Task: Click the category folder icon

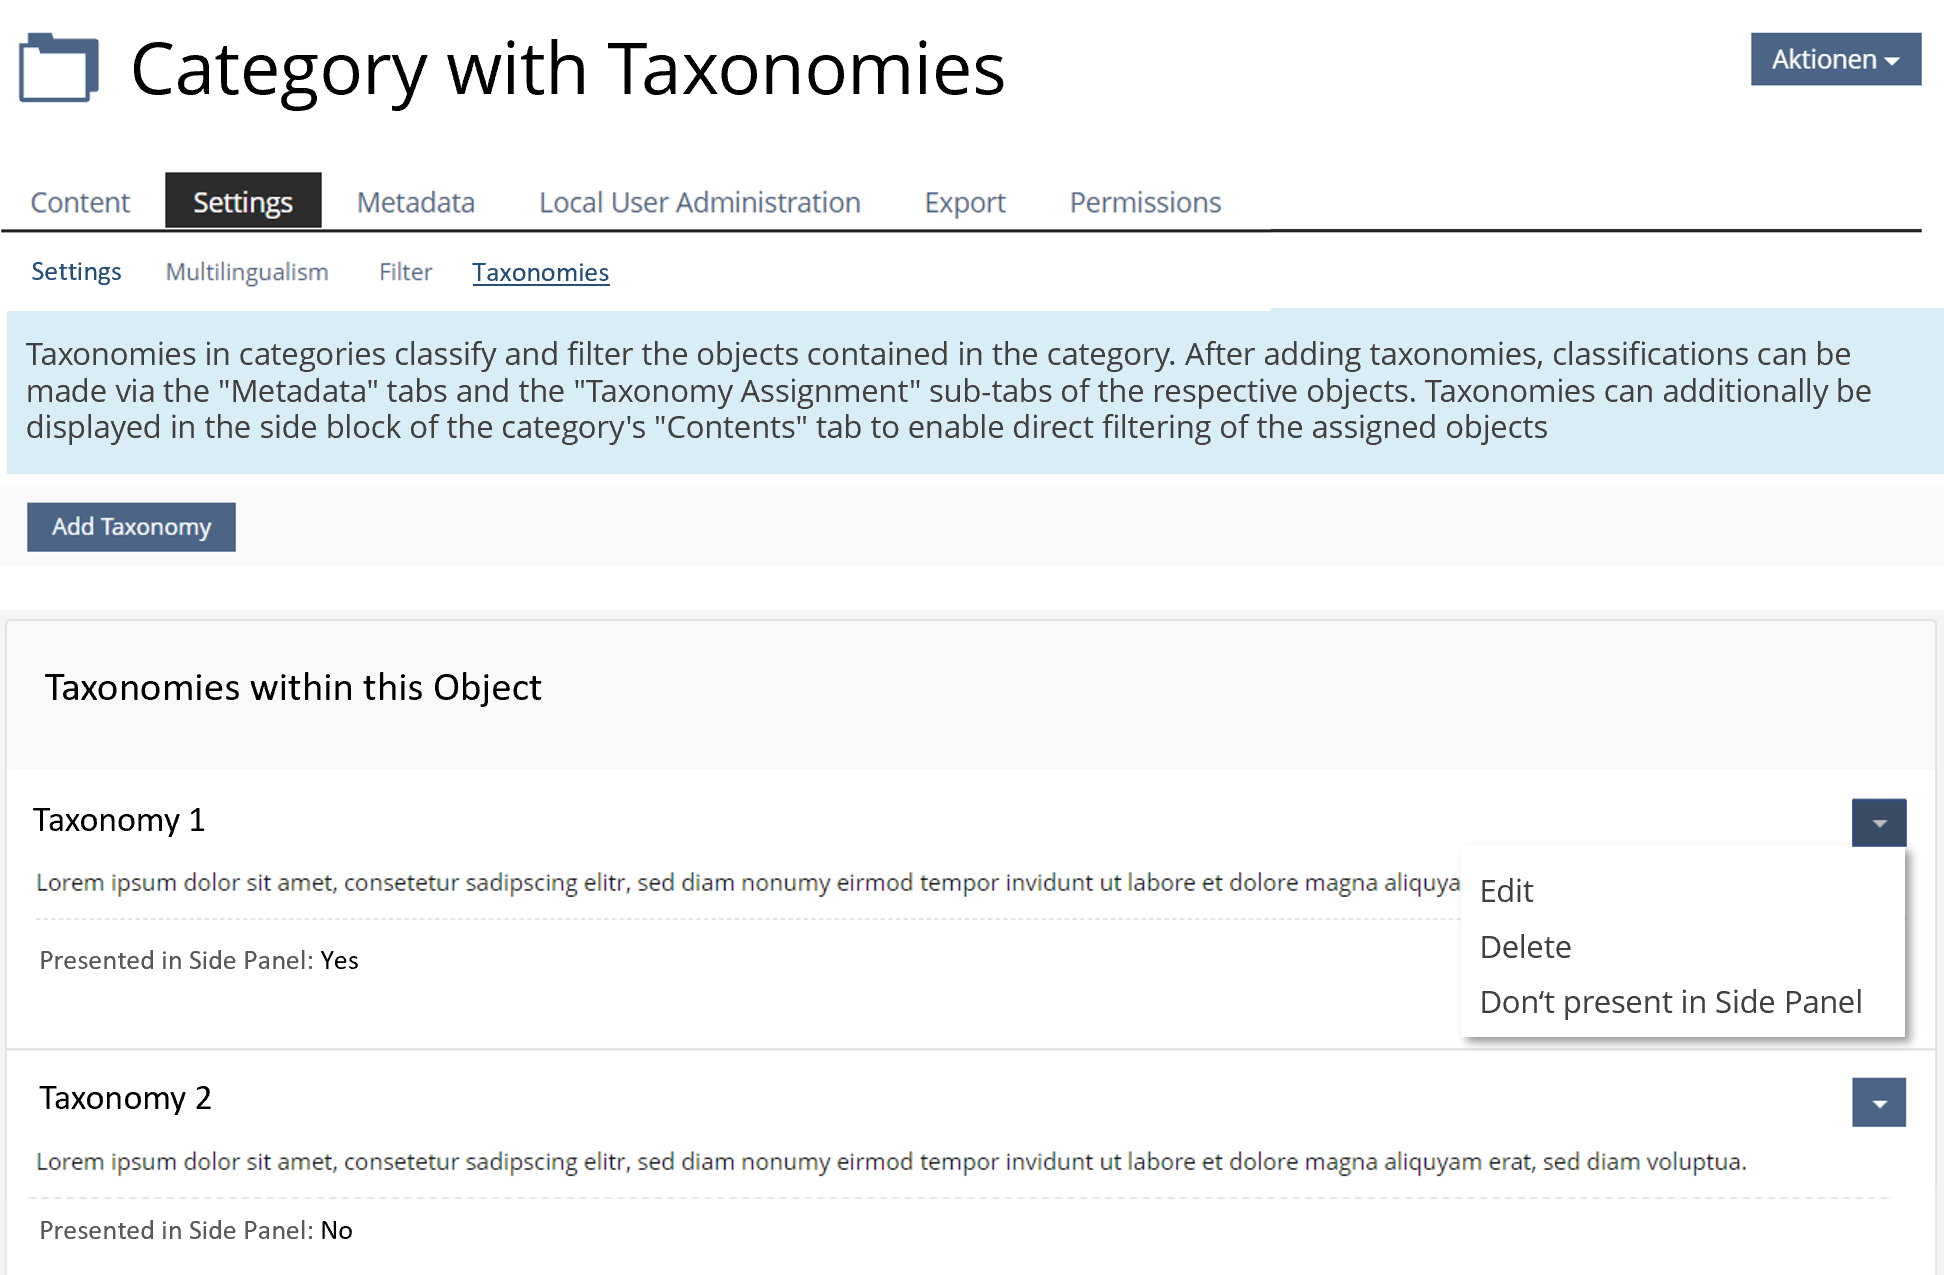Action: tap(58, 68)
